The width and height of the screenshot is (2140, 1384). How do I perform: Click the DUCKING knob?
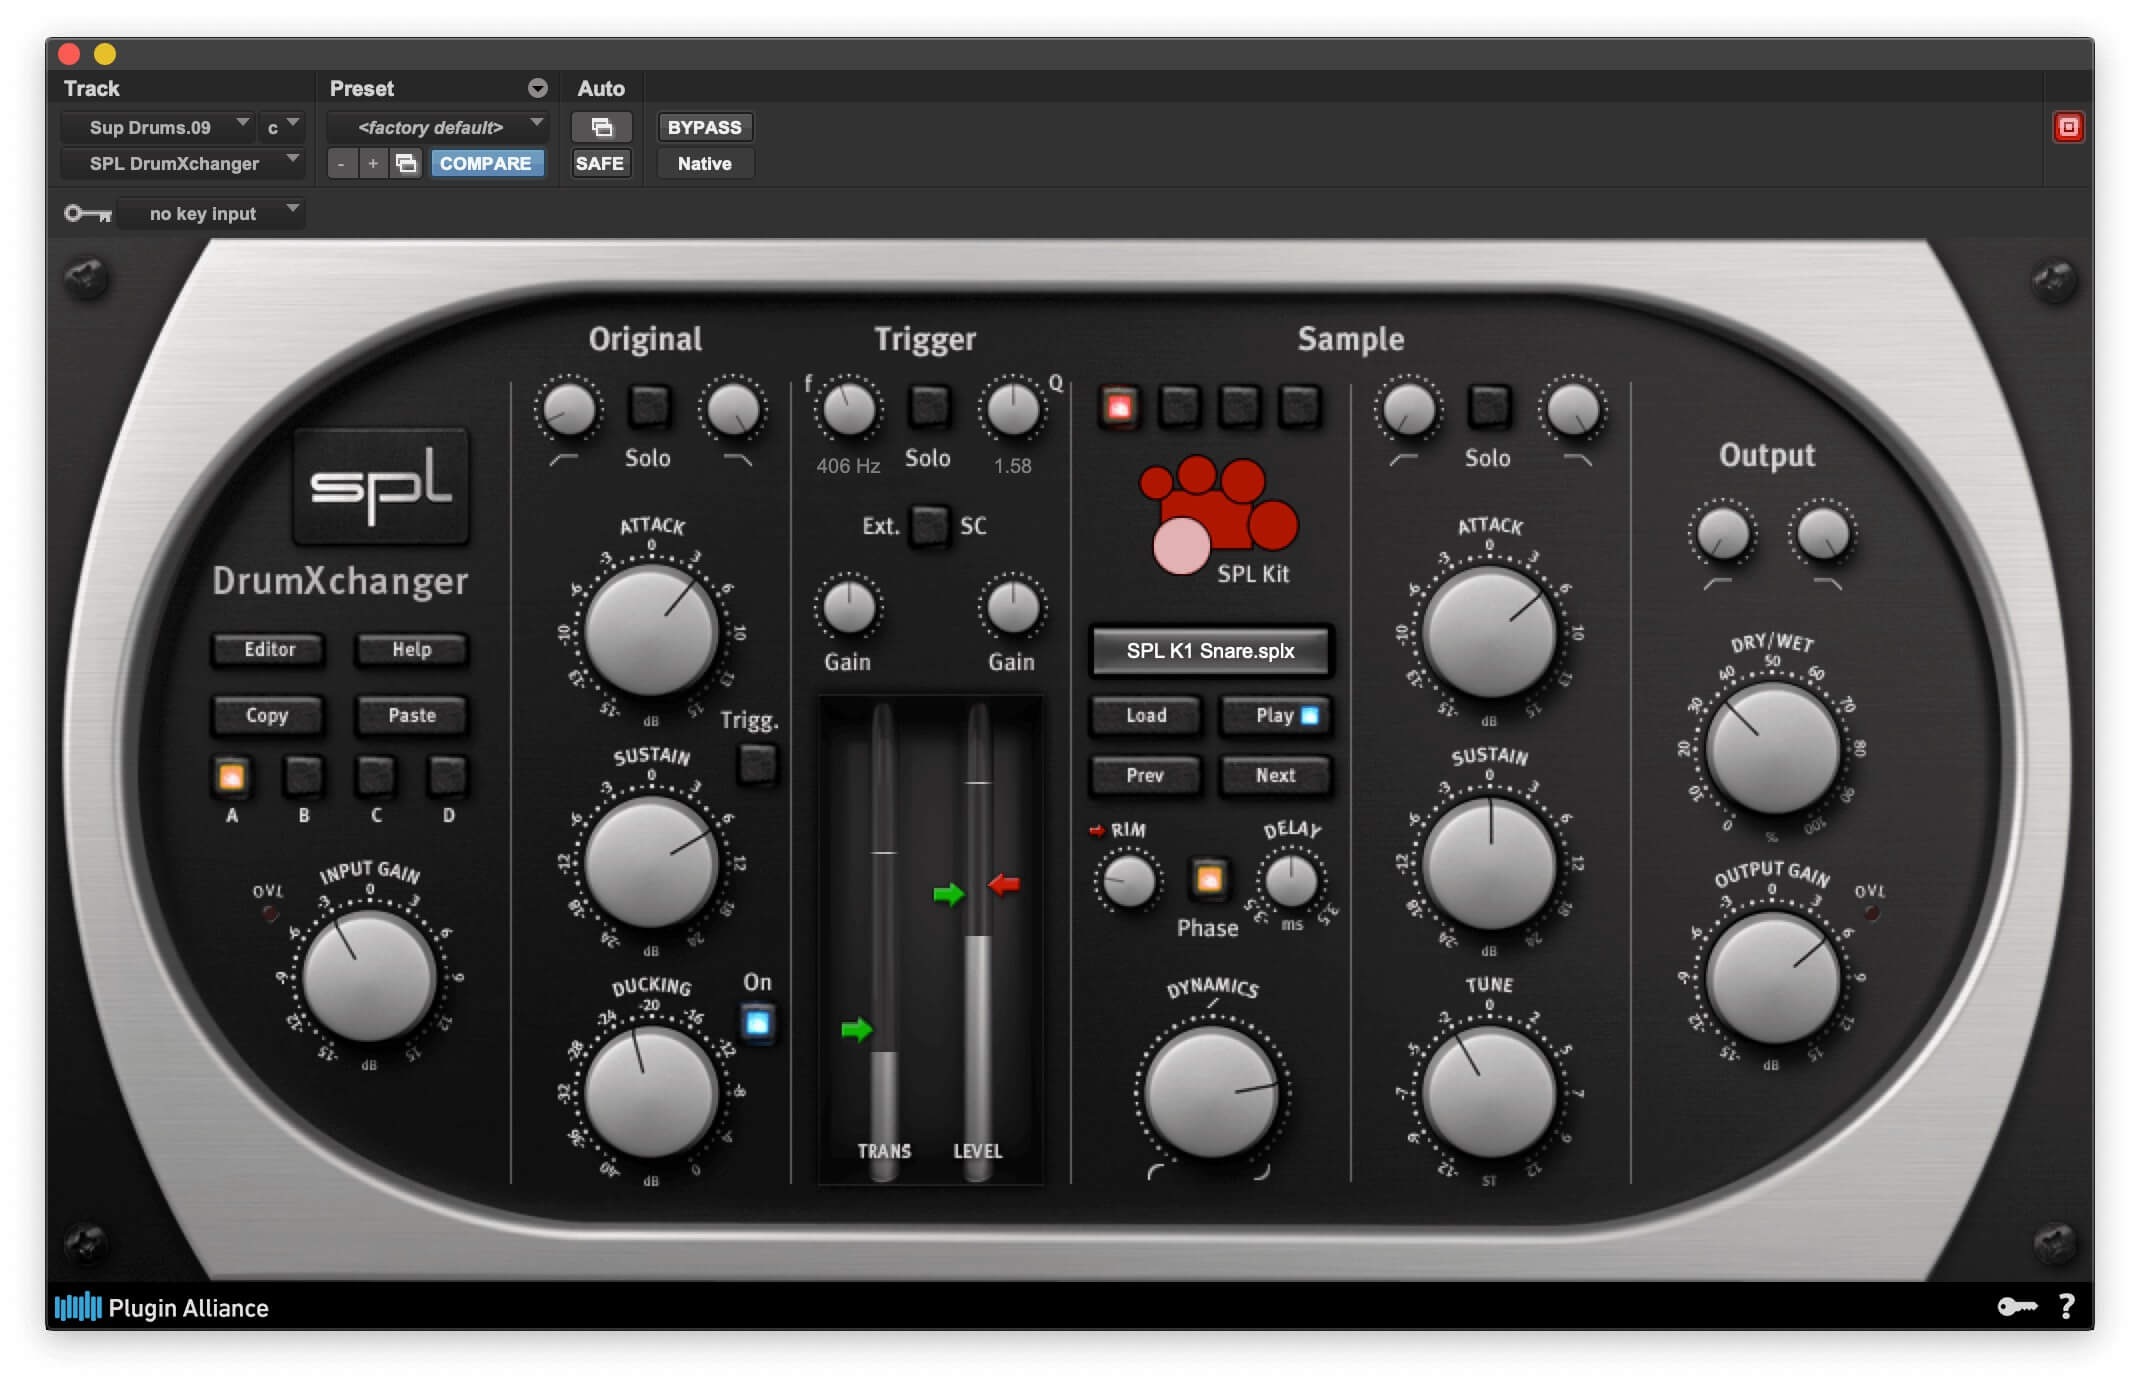click(651, 1092)
